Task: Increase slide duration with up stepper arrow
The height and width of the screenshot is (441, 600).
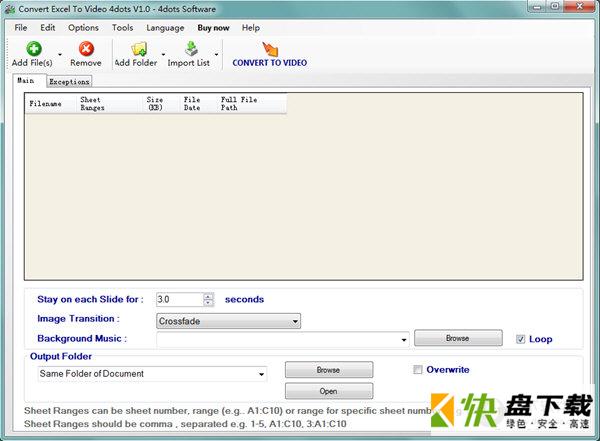Action: coord(208,296)
